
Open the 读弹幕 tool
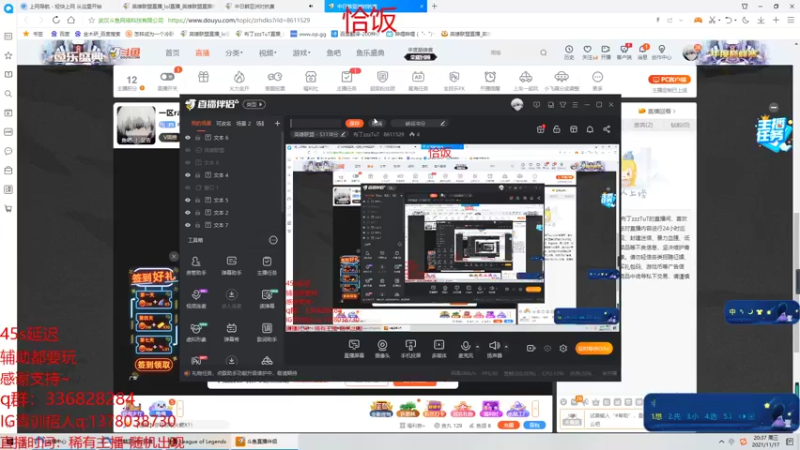click(267, 299)
